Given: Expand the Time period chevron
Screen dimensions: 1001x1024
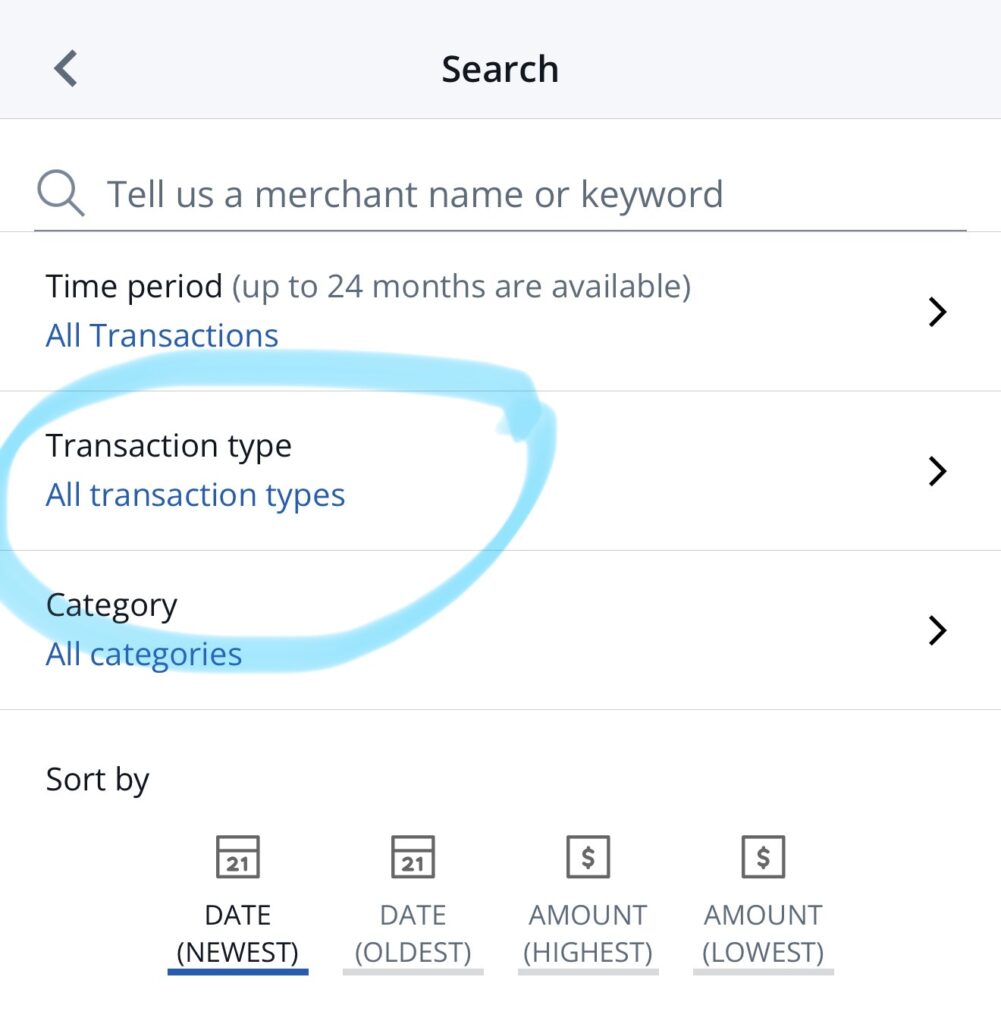Looking at the screenshot, I should pyautogui.click(x=937, y=312).
